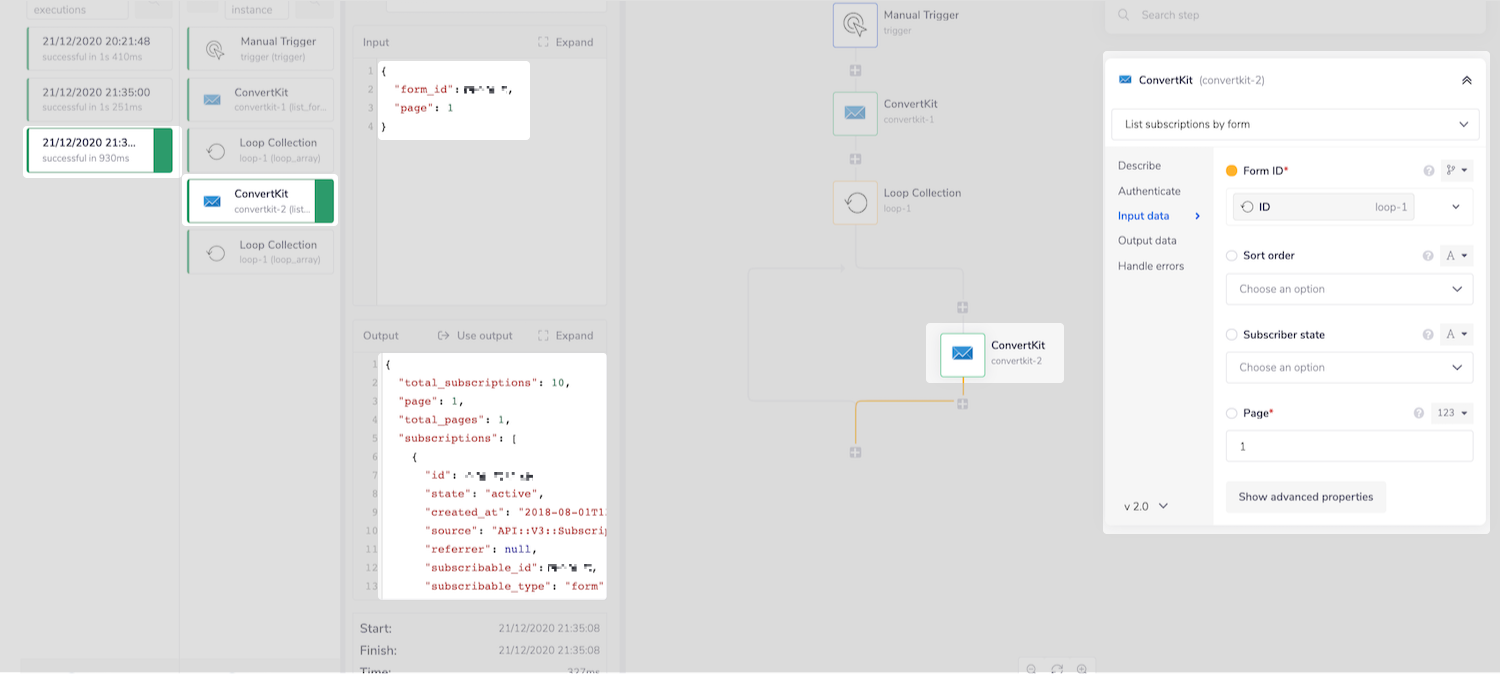
Task: Open the Subscriber state Choose an option dropdown
Action: pos(1349,367)
